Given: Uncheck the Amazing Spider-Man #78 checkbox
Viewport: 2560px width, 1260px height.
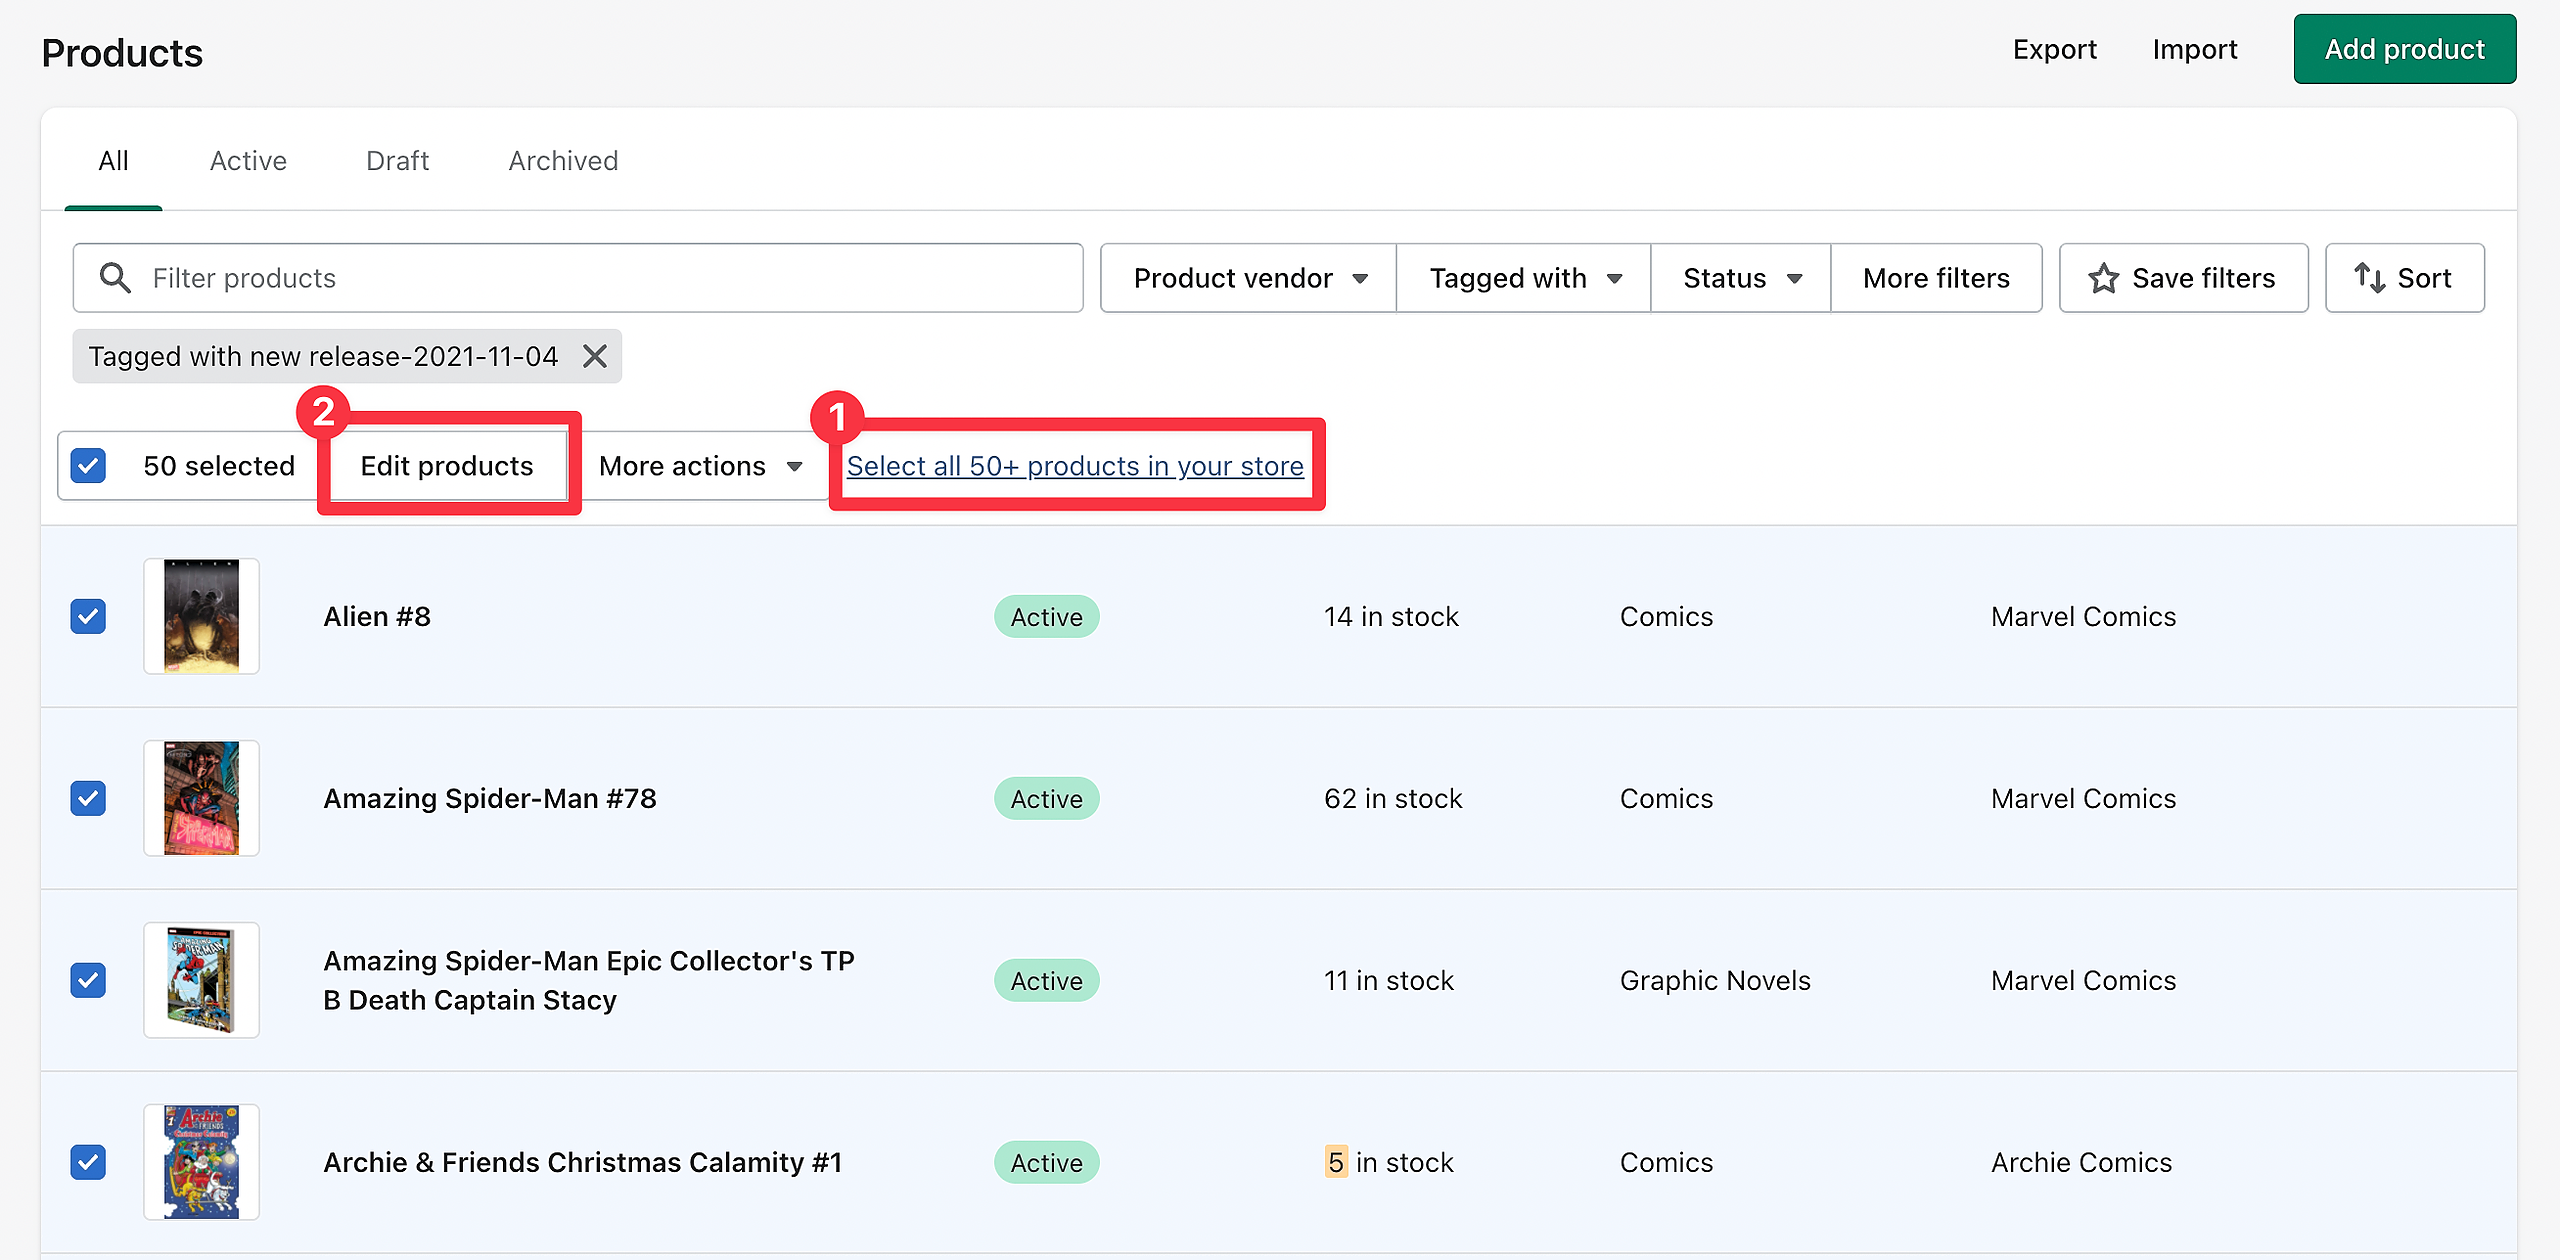Looking at the screenshot, I should 89,798.
